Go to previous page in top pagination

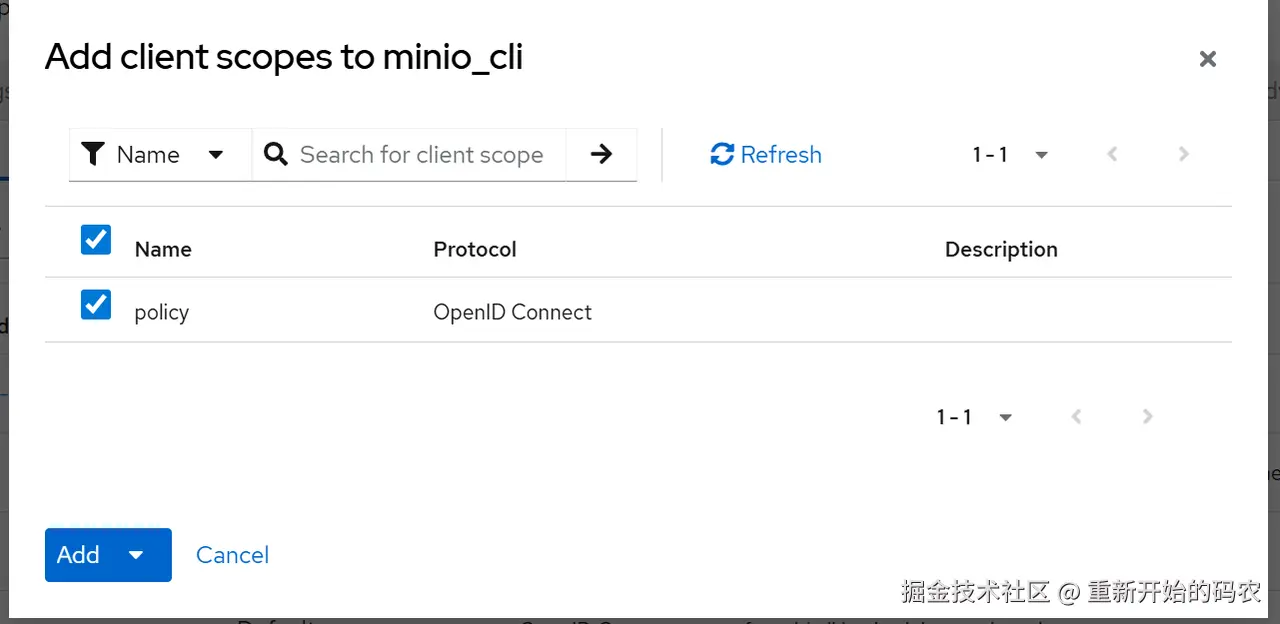(x=1112, y=154)
